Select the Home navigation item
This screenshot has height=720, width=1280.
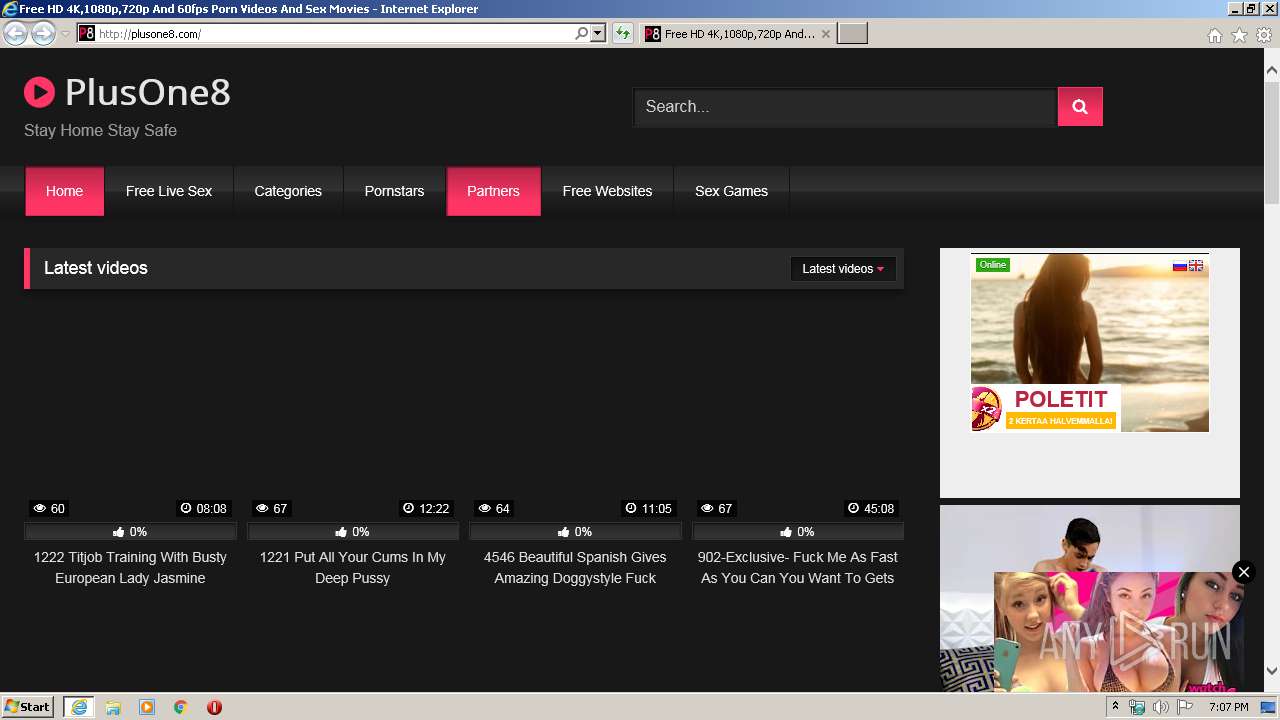(x=65, y=191)
